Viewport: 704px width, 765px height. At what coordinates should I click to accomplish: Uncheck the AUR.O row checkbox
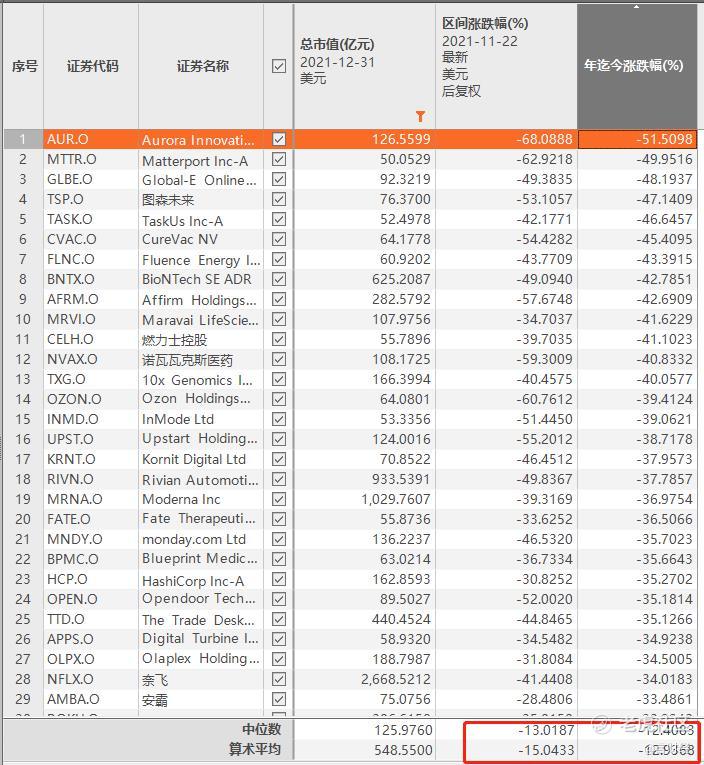coord(279,139)
